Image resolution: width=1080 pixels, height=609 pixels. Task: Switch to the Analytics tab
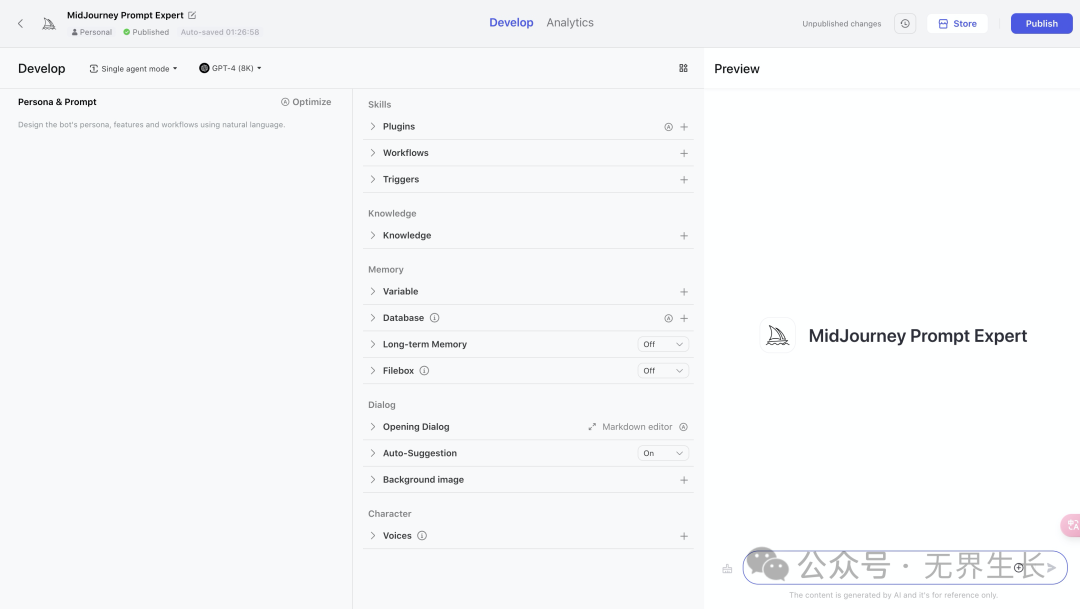point(570,23)
